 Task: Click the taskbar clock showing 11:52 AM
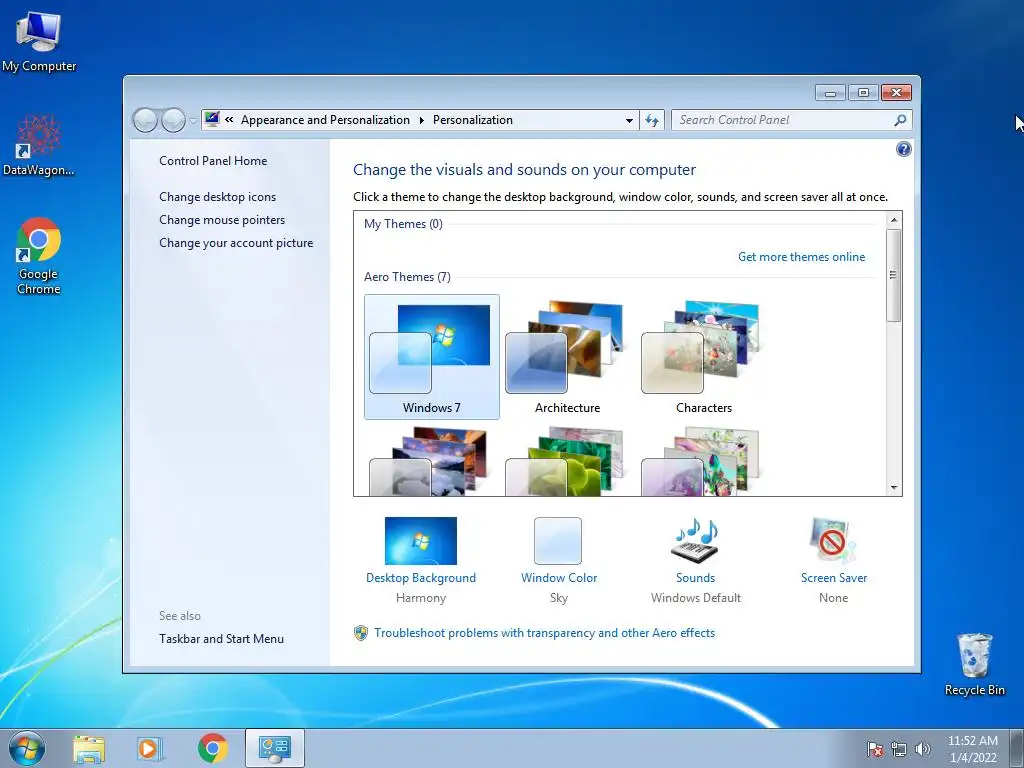972,749
